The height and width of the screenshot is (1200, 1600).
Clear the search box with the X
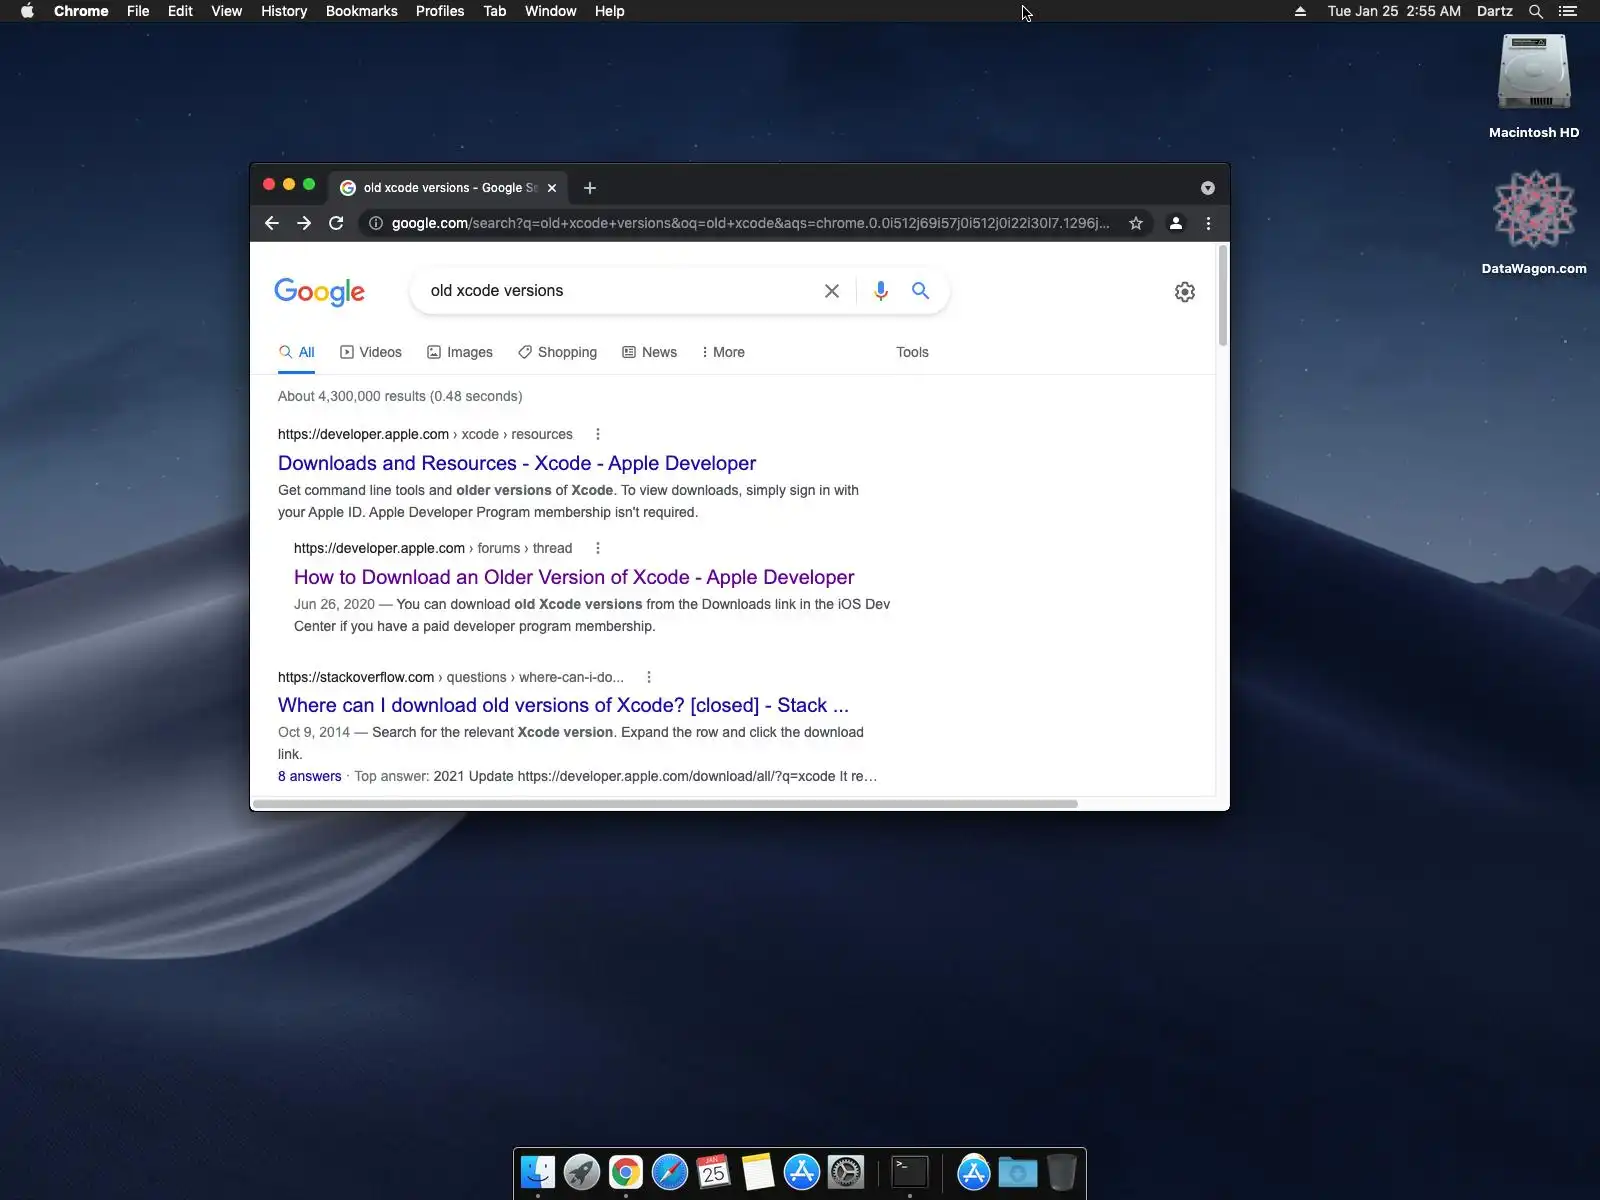832,291
